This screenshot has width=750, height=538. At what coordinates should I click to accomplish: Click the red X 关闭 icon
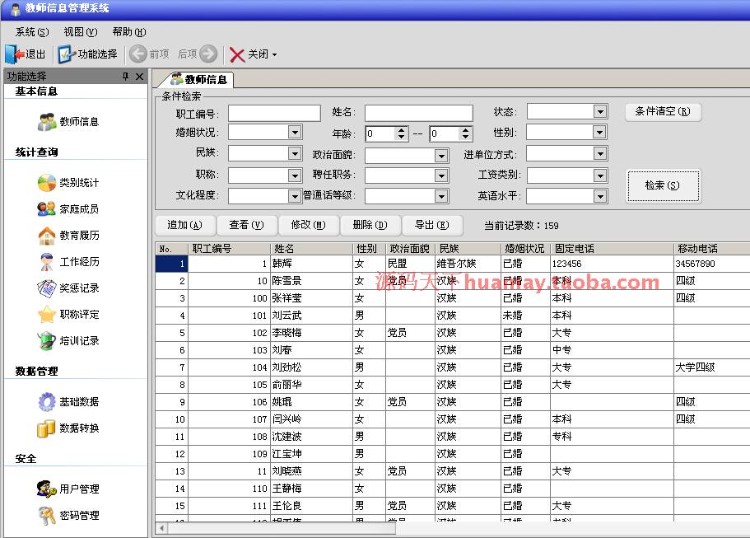tap(237, 55)
